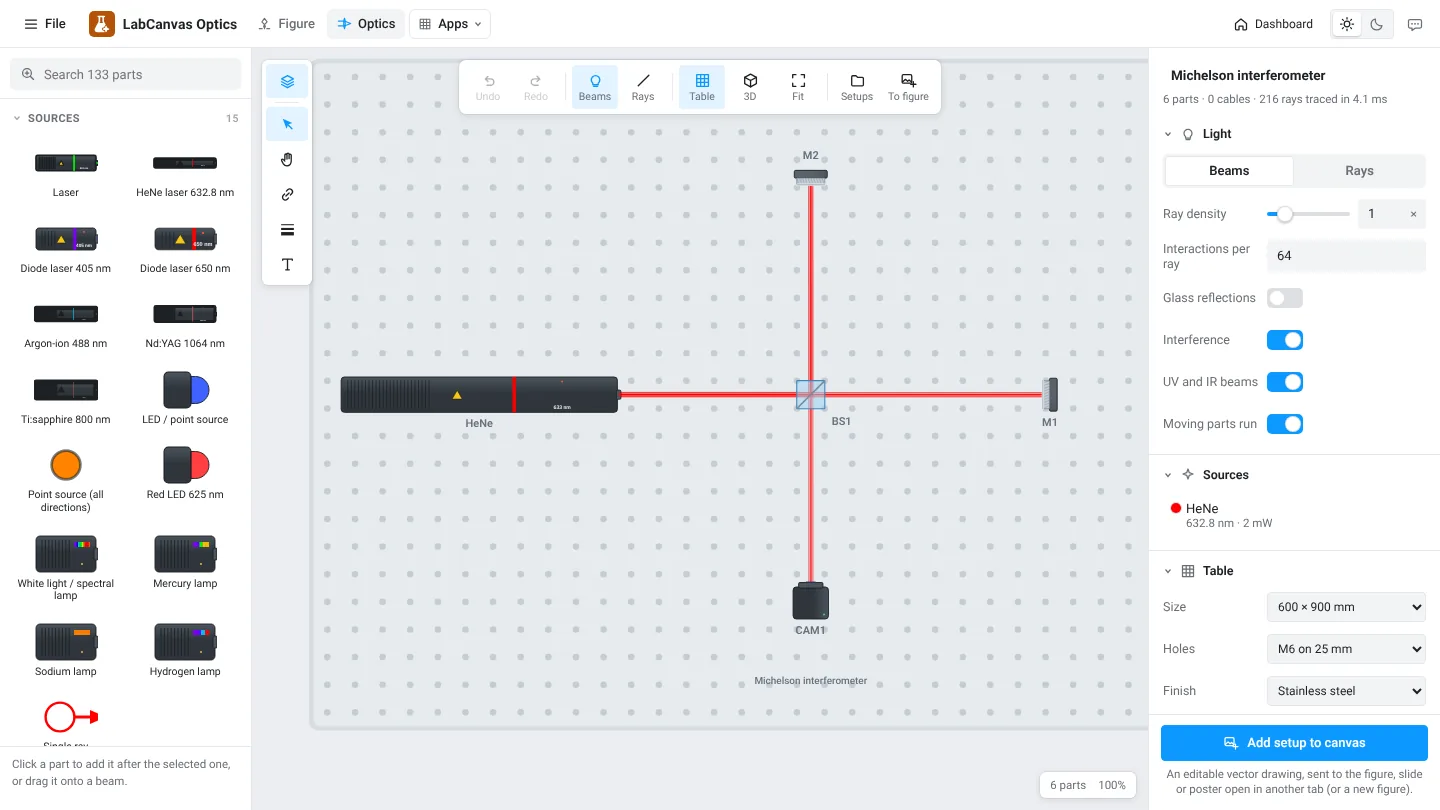Choose the hand pan tool

[287, 159]
